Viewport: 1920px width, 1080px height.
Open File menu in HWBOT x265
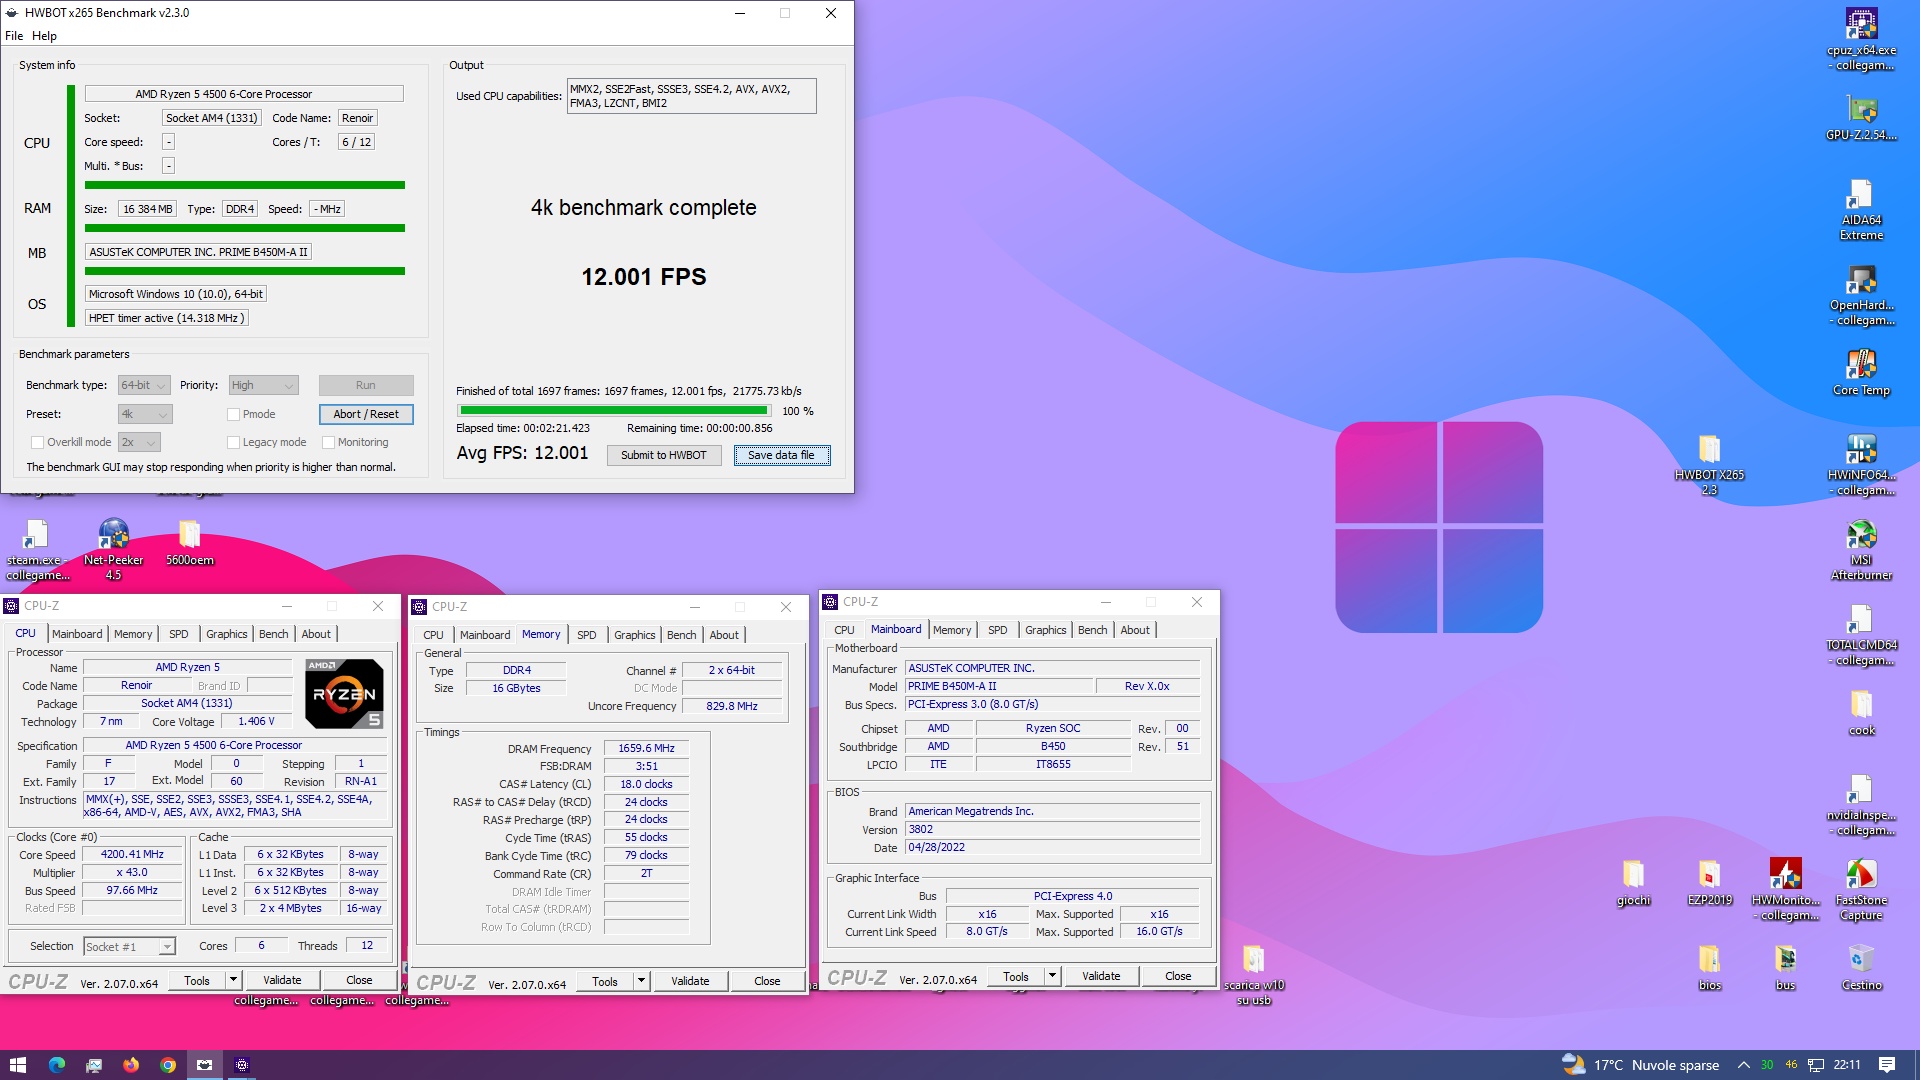14,36
